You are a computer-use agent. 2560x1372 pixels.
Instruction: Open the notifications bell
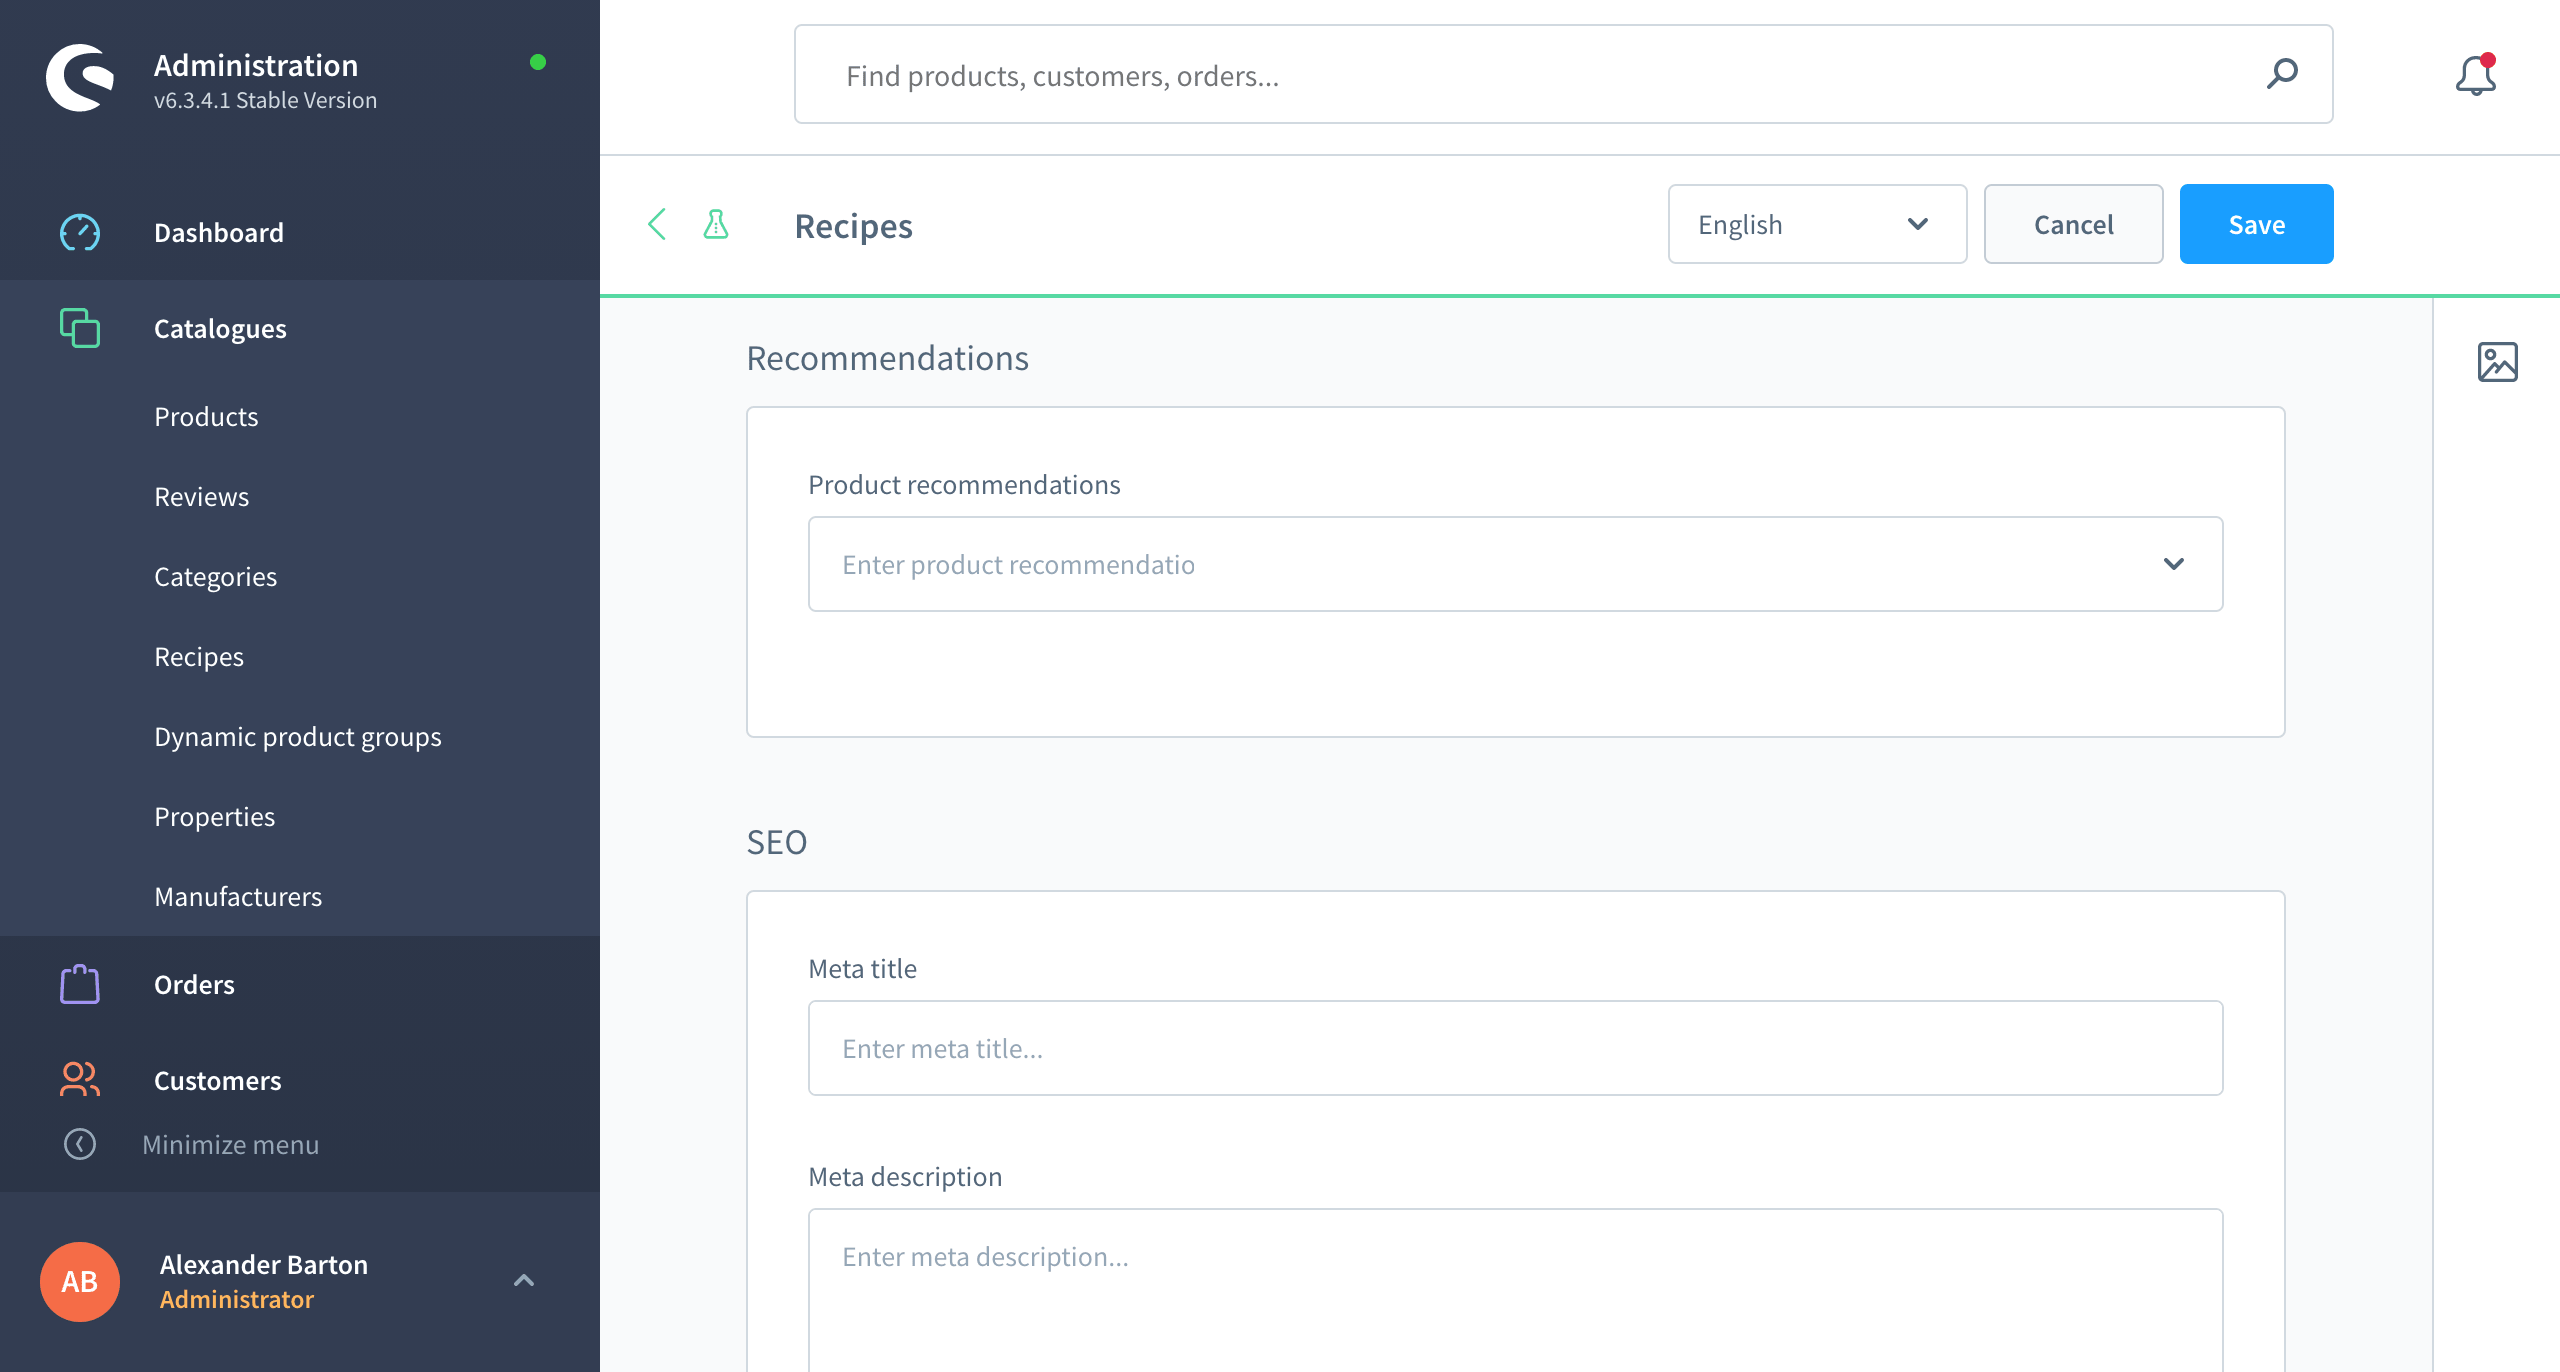coord(2475,76)
